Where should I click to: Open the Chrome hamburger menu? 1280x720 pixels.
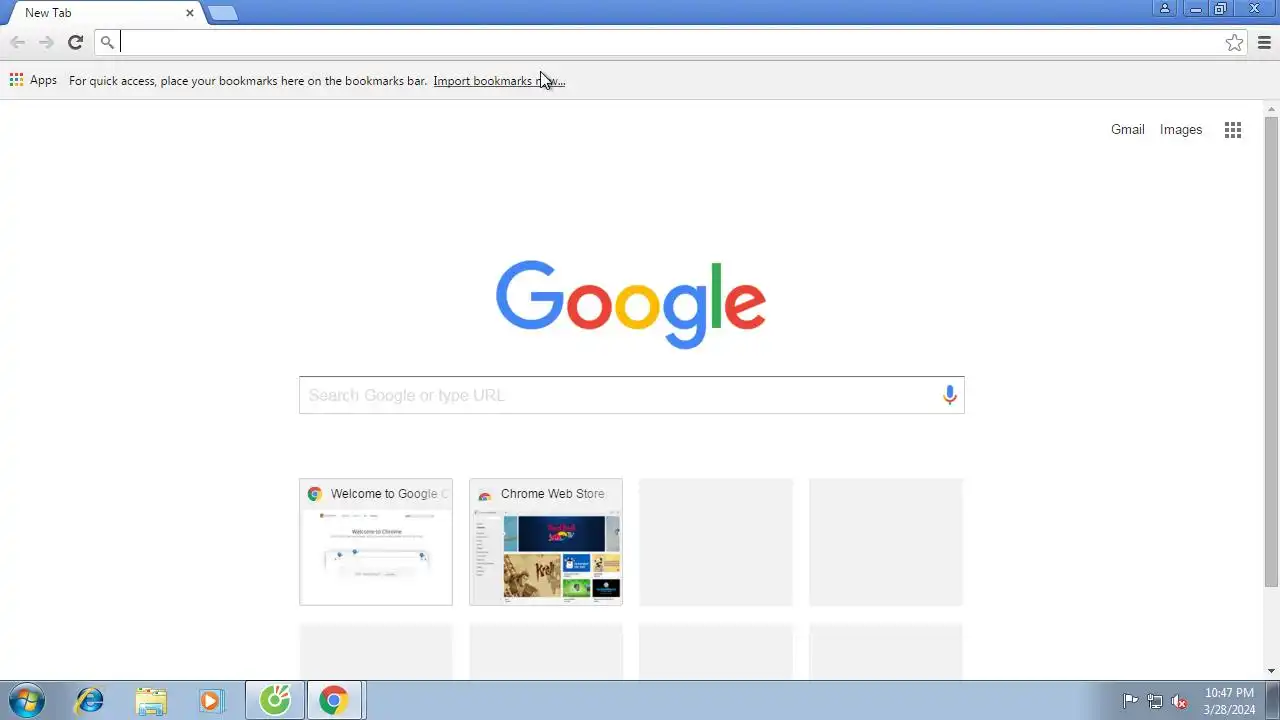click(x=1264, y=42)
